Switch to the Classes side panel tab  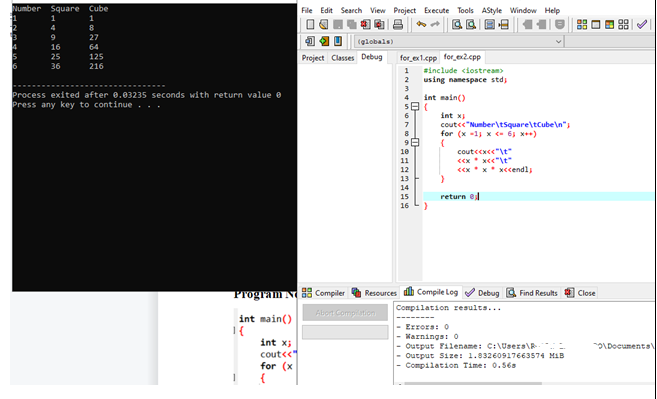coord(343,58)
